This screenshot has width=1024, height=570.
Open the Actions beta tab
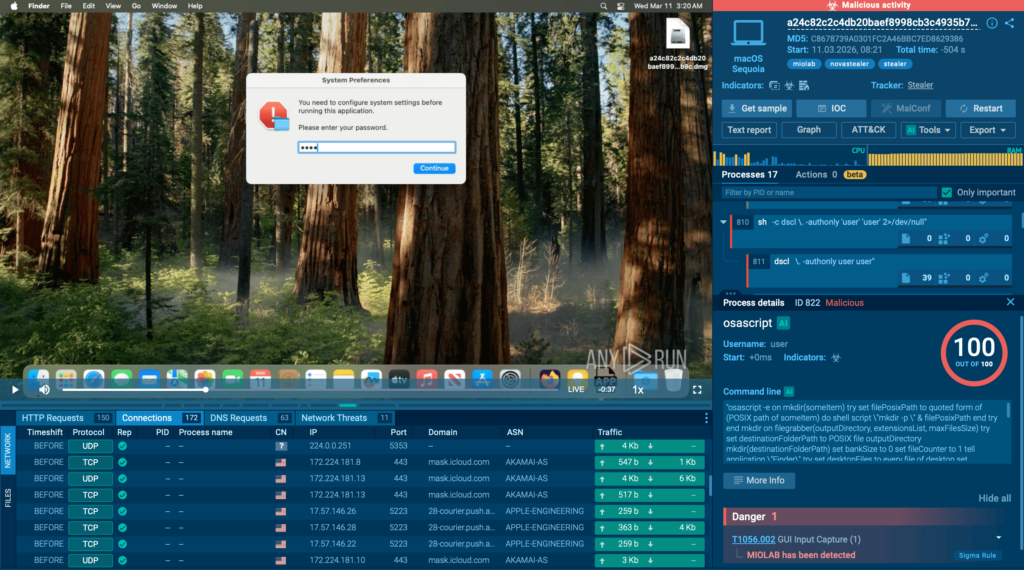click(x=830, y=174)
